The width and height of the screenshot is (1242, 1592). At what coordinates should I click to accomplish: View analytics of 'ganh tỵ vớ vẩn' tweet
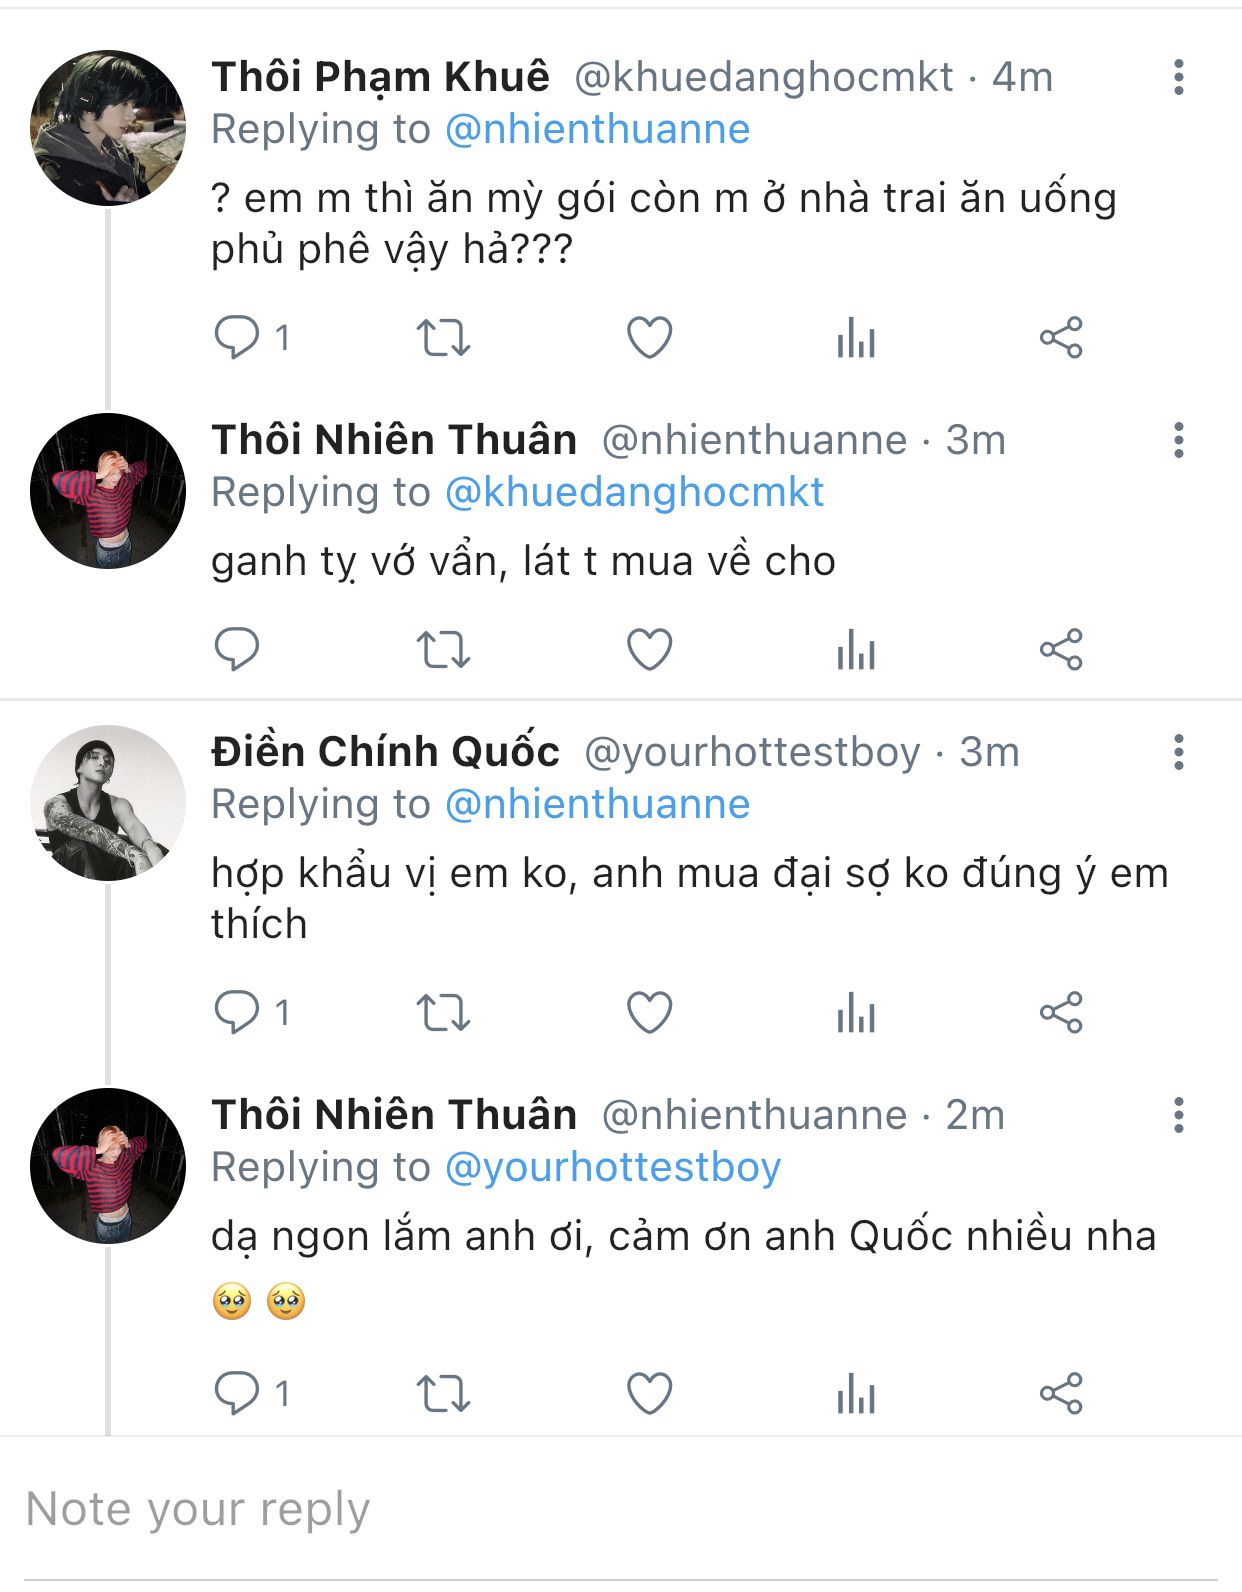pos(856,650)
